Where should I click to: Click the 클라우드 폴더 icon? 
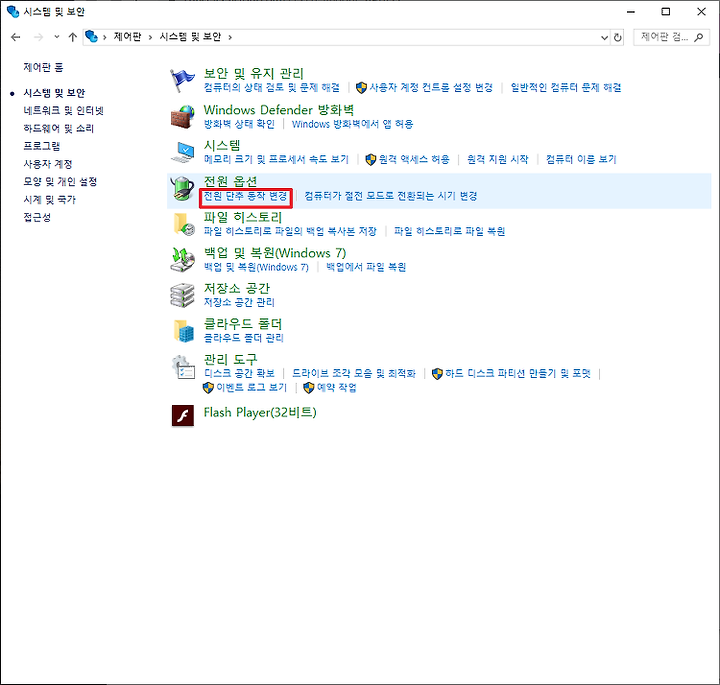(x=184, y=331)
